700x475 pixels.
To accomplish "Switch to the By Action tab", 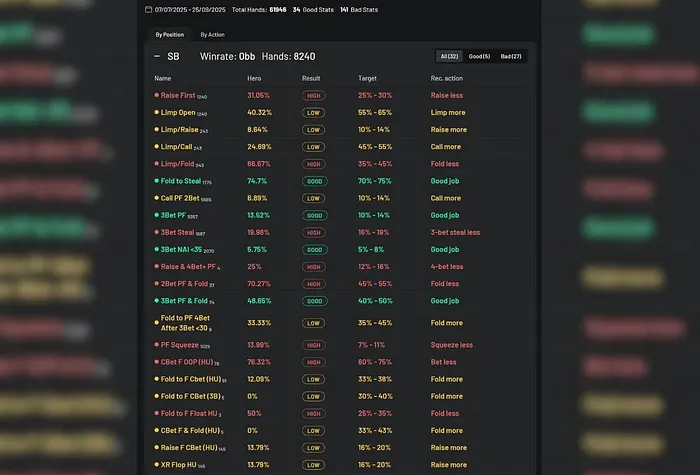I will tap(212, 34).
